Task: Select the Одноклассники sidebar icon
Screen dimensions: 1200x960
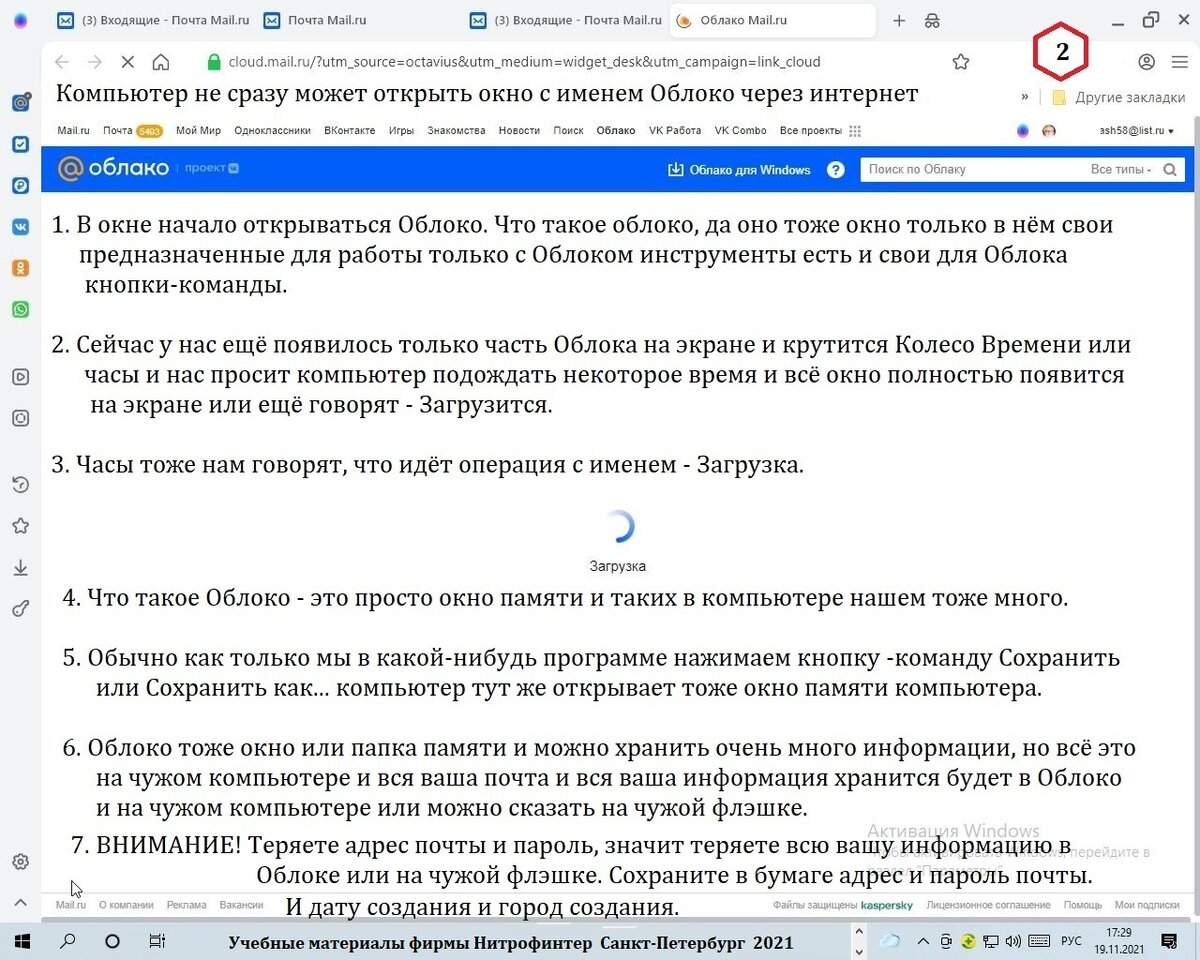Action: [20, 267]
